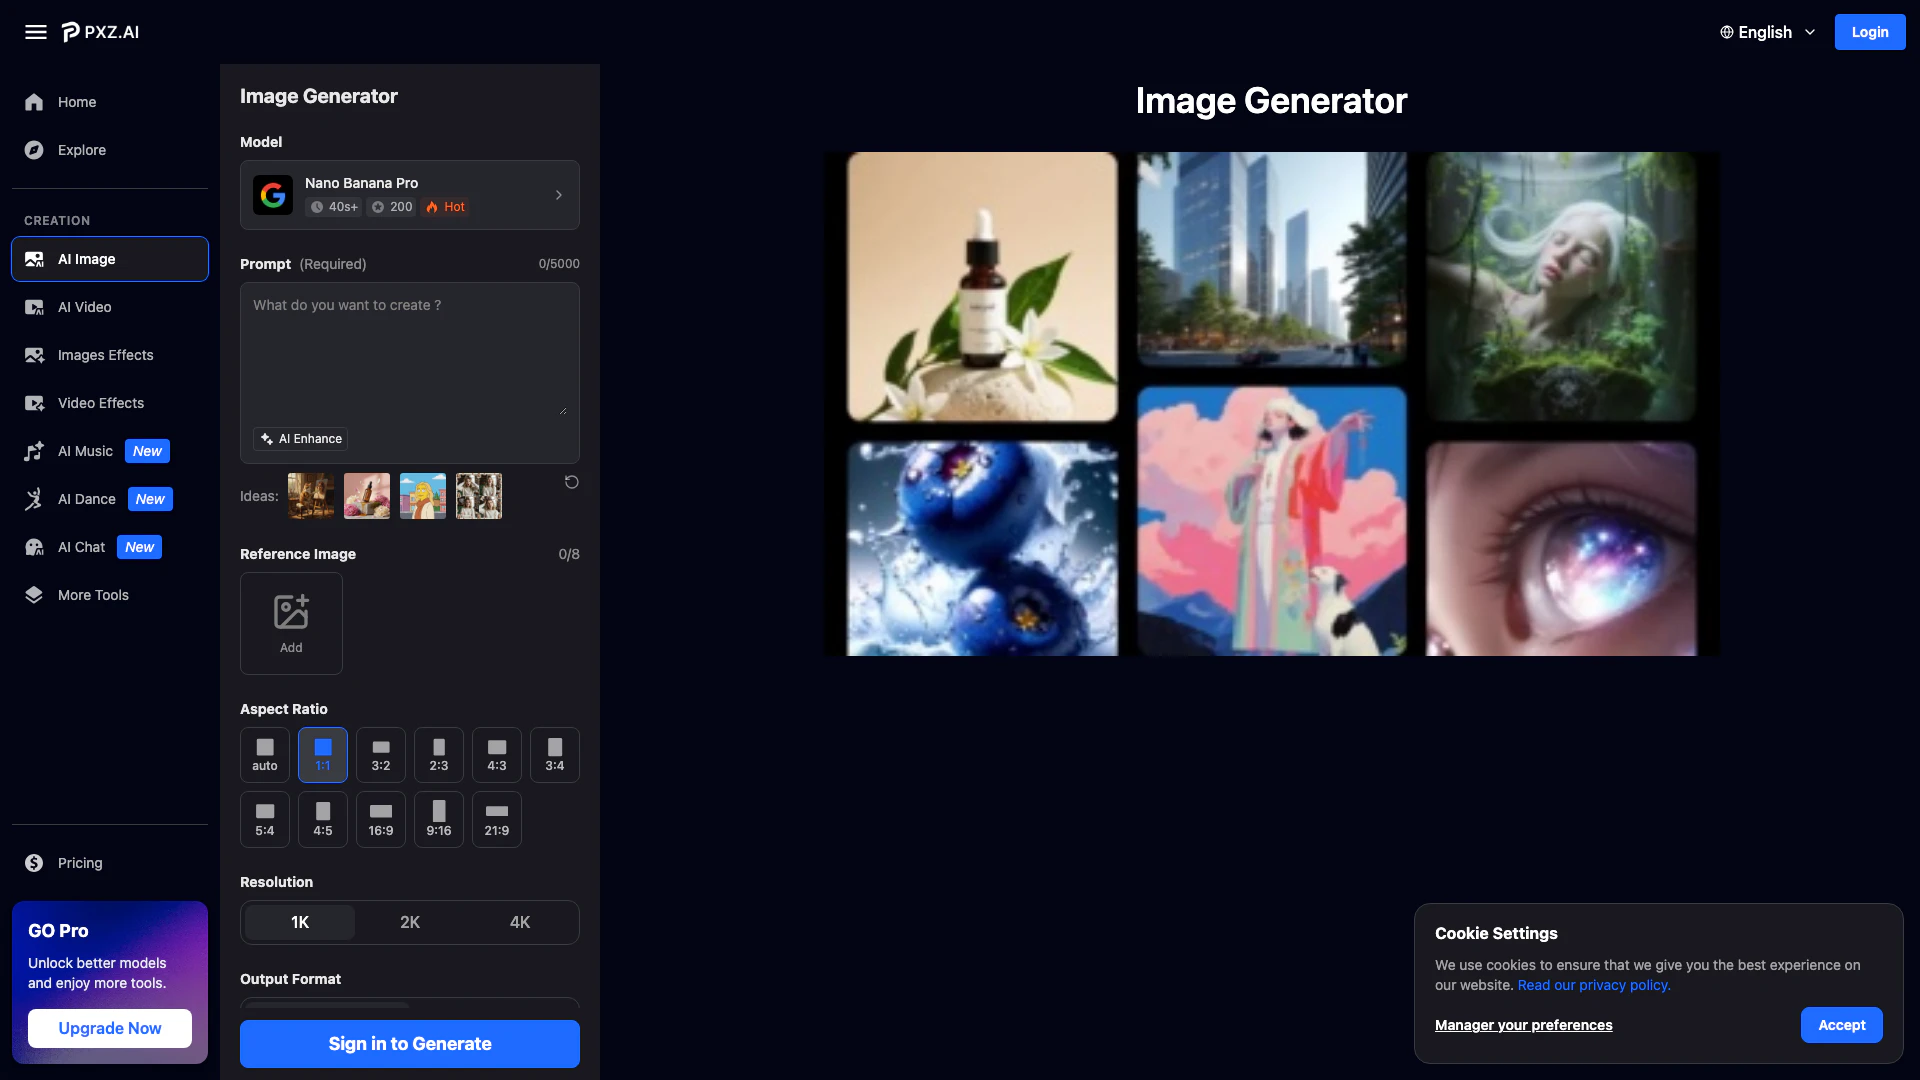
Task: Open the English language dropdown
Action: coord(1767,32)
